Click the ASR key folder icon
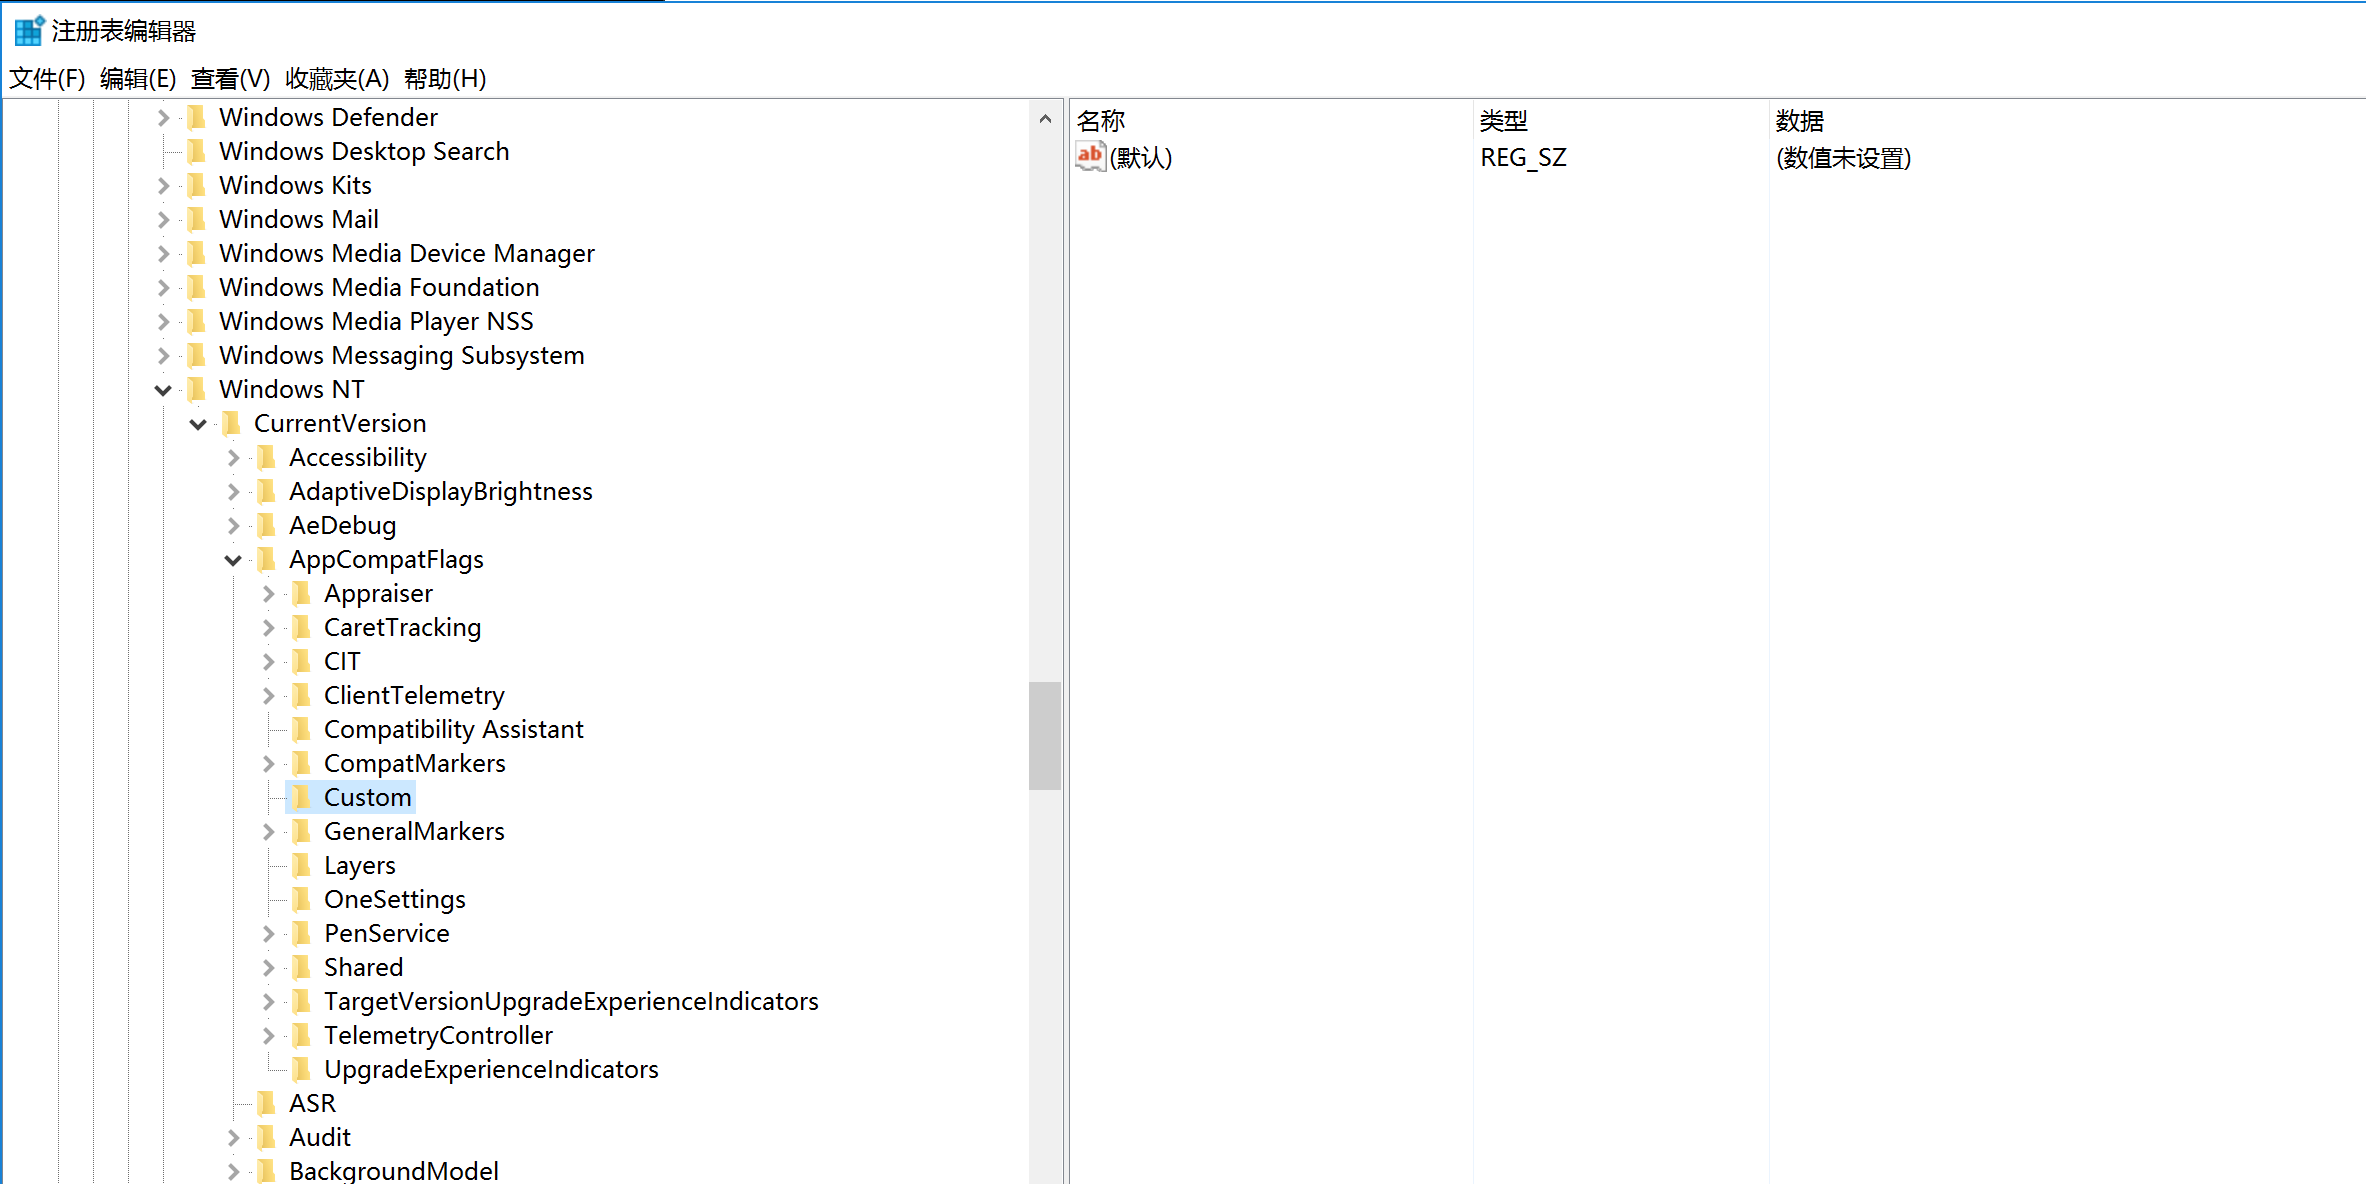Viewport: 2366px width, 1184px height. [267, 1103]
